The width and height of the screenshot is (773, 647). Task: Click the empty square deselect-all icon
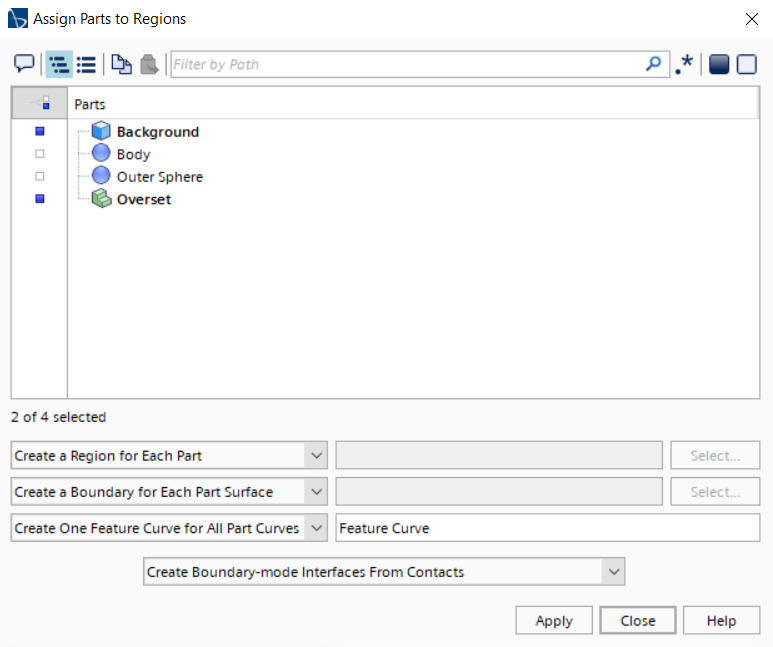[746, 64]
